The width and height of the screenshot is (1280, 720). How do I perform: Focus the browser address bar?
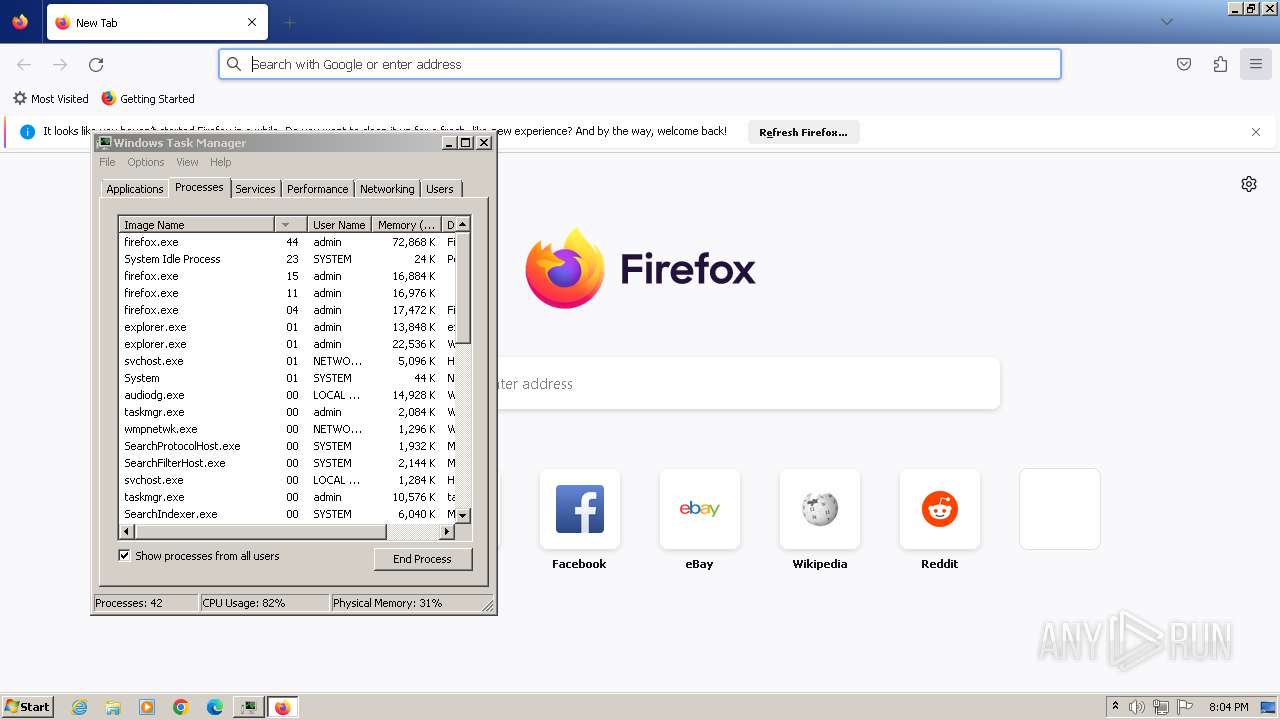coord(640,64)
